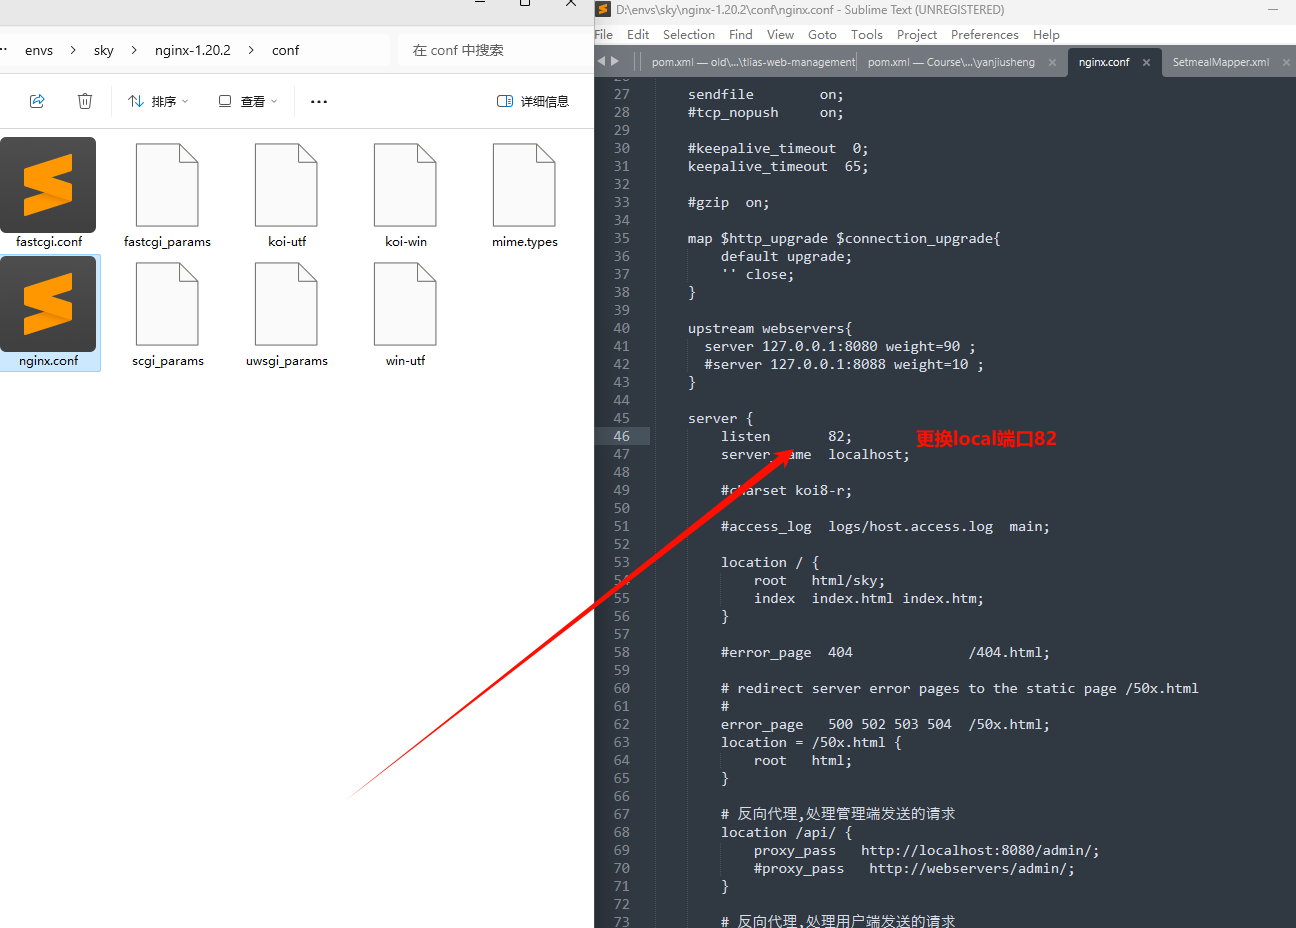Screen dimensions: 1296x928
Task: Open the File menu in Sublime
Action: tap(604, 34)
